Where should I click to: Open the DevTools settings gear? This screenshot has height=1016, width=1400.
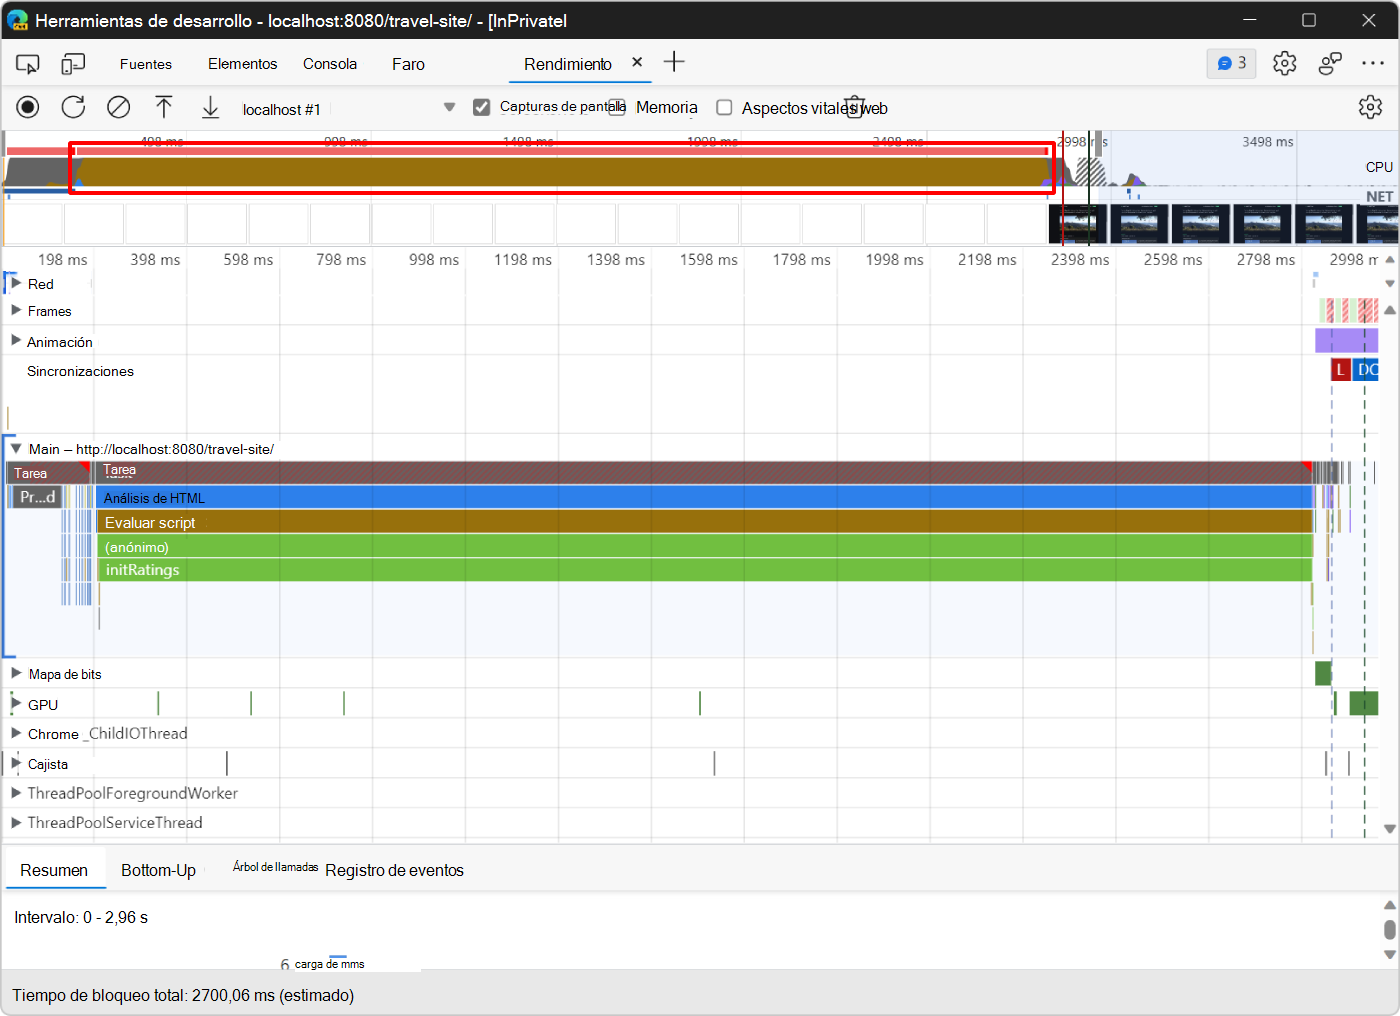(1284, 63)
